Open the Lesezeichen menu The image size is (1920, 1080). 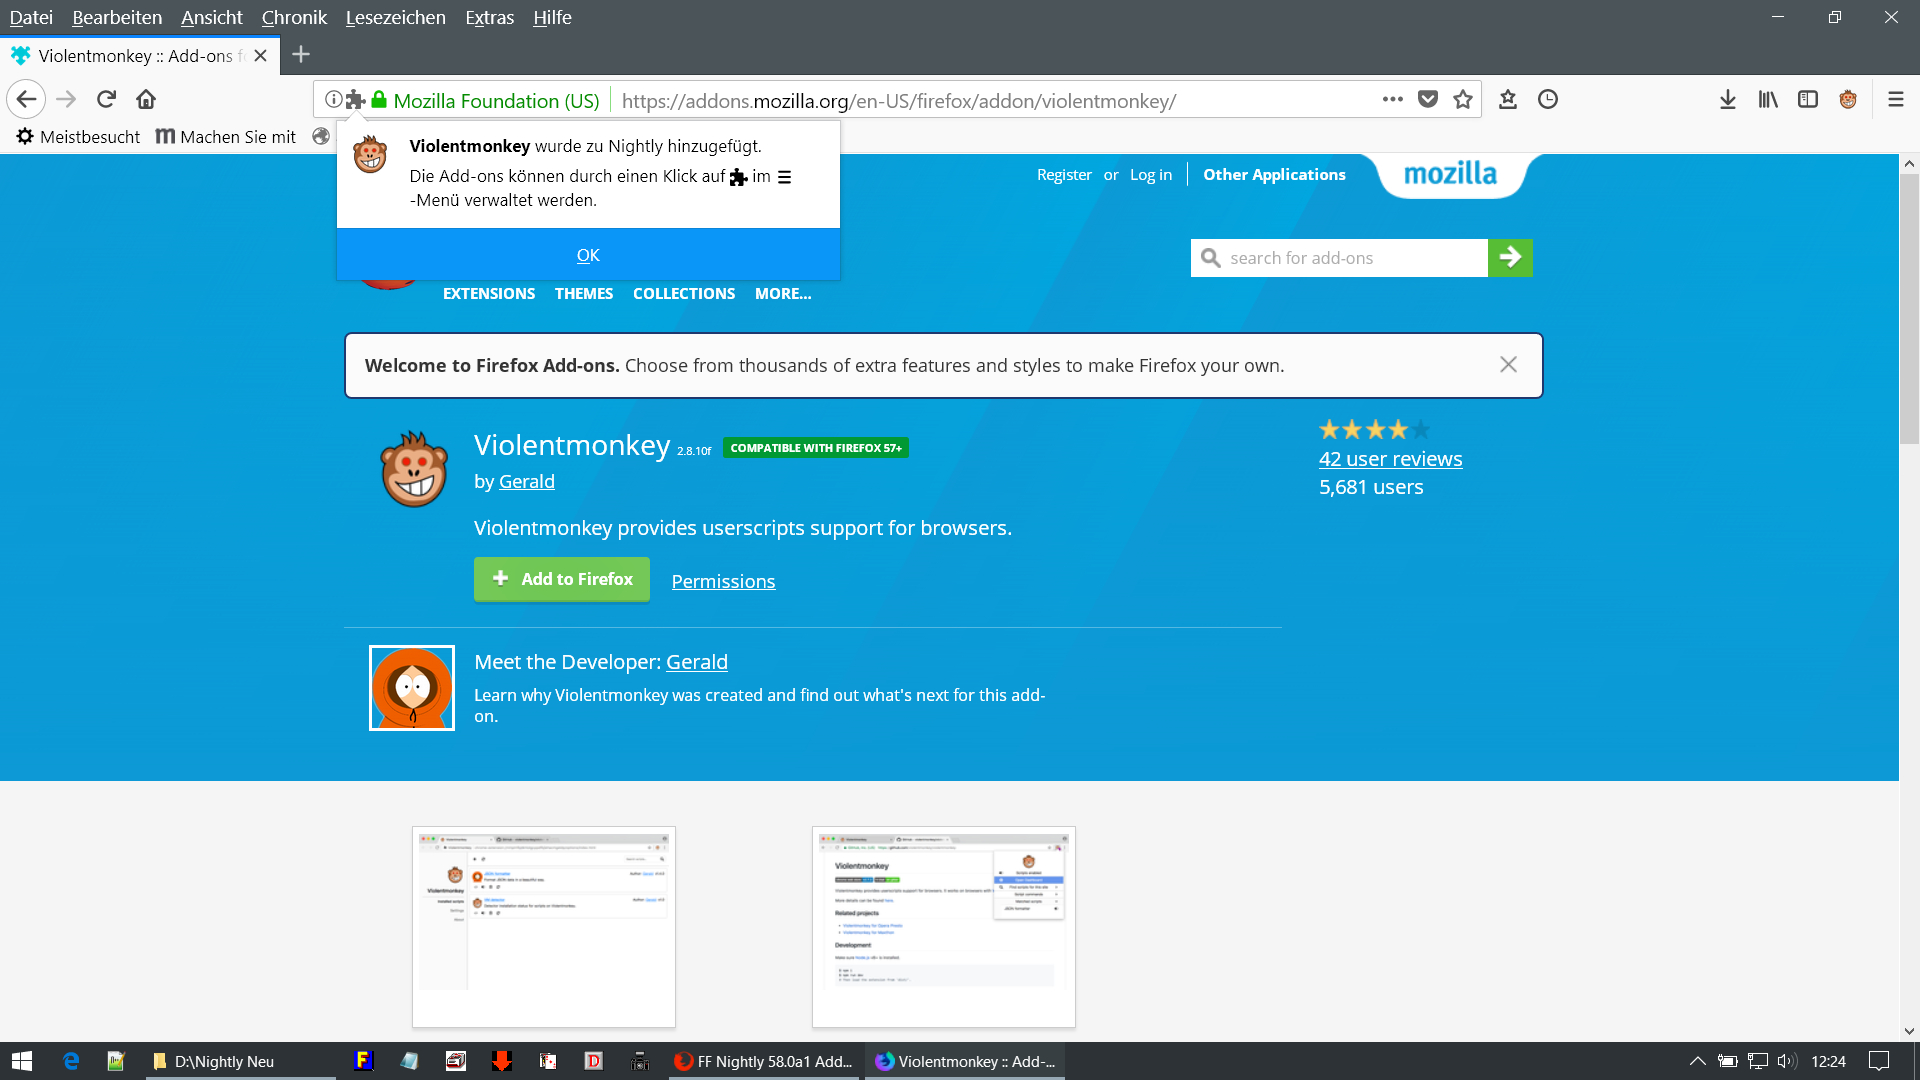tap(395, 17)
